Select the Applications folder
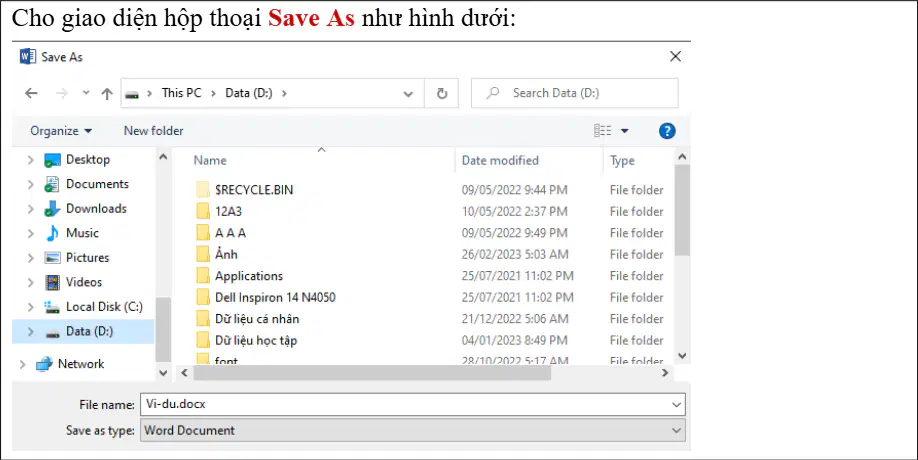The height and width of the screenshot is (460, 918). [249, 276]
